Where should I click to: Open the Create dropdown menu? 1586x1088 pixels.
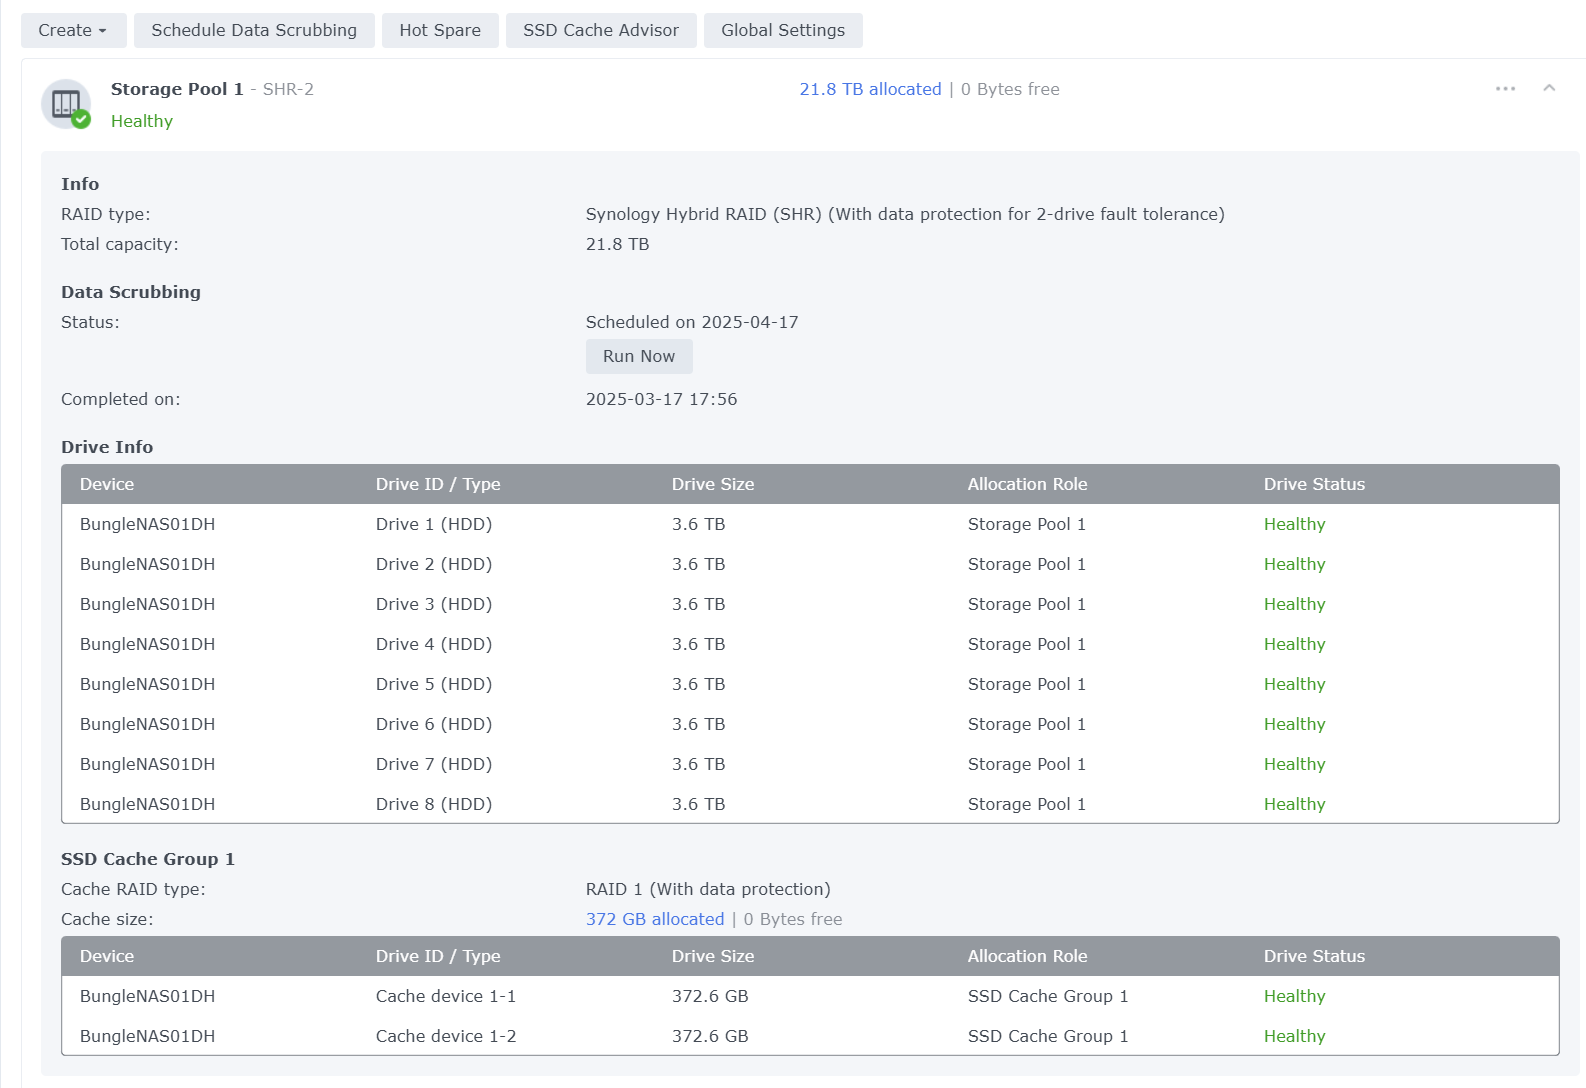[73, 30]
